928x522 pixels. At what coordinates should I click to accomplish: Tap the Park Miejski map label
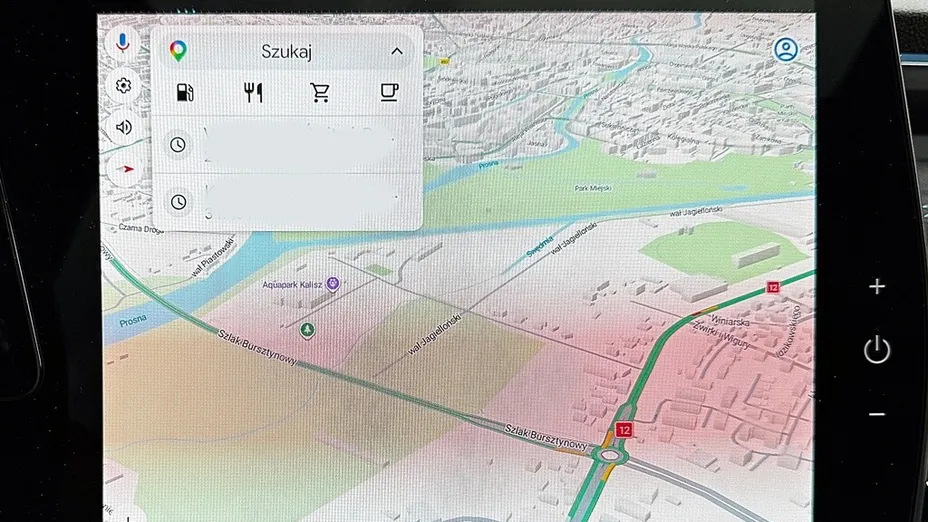[x=593, y=188]
